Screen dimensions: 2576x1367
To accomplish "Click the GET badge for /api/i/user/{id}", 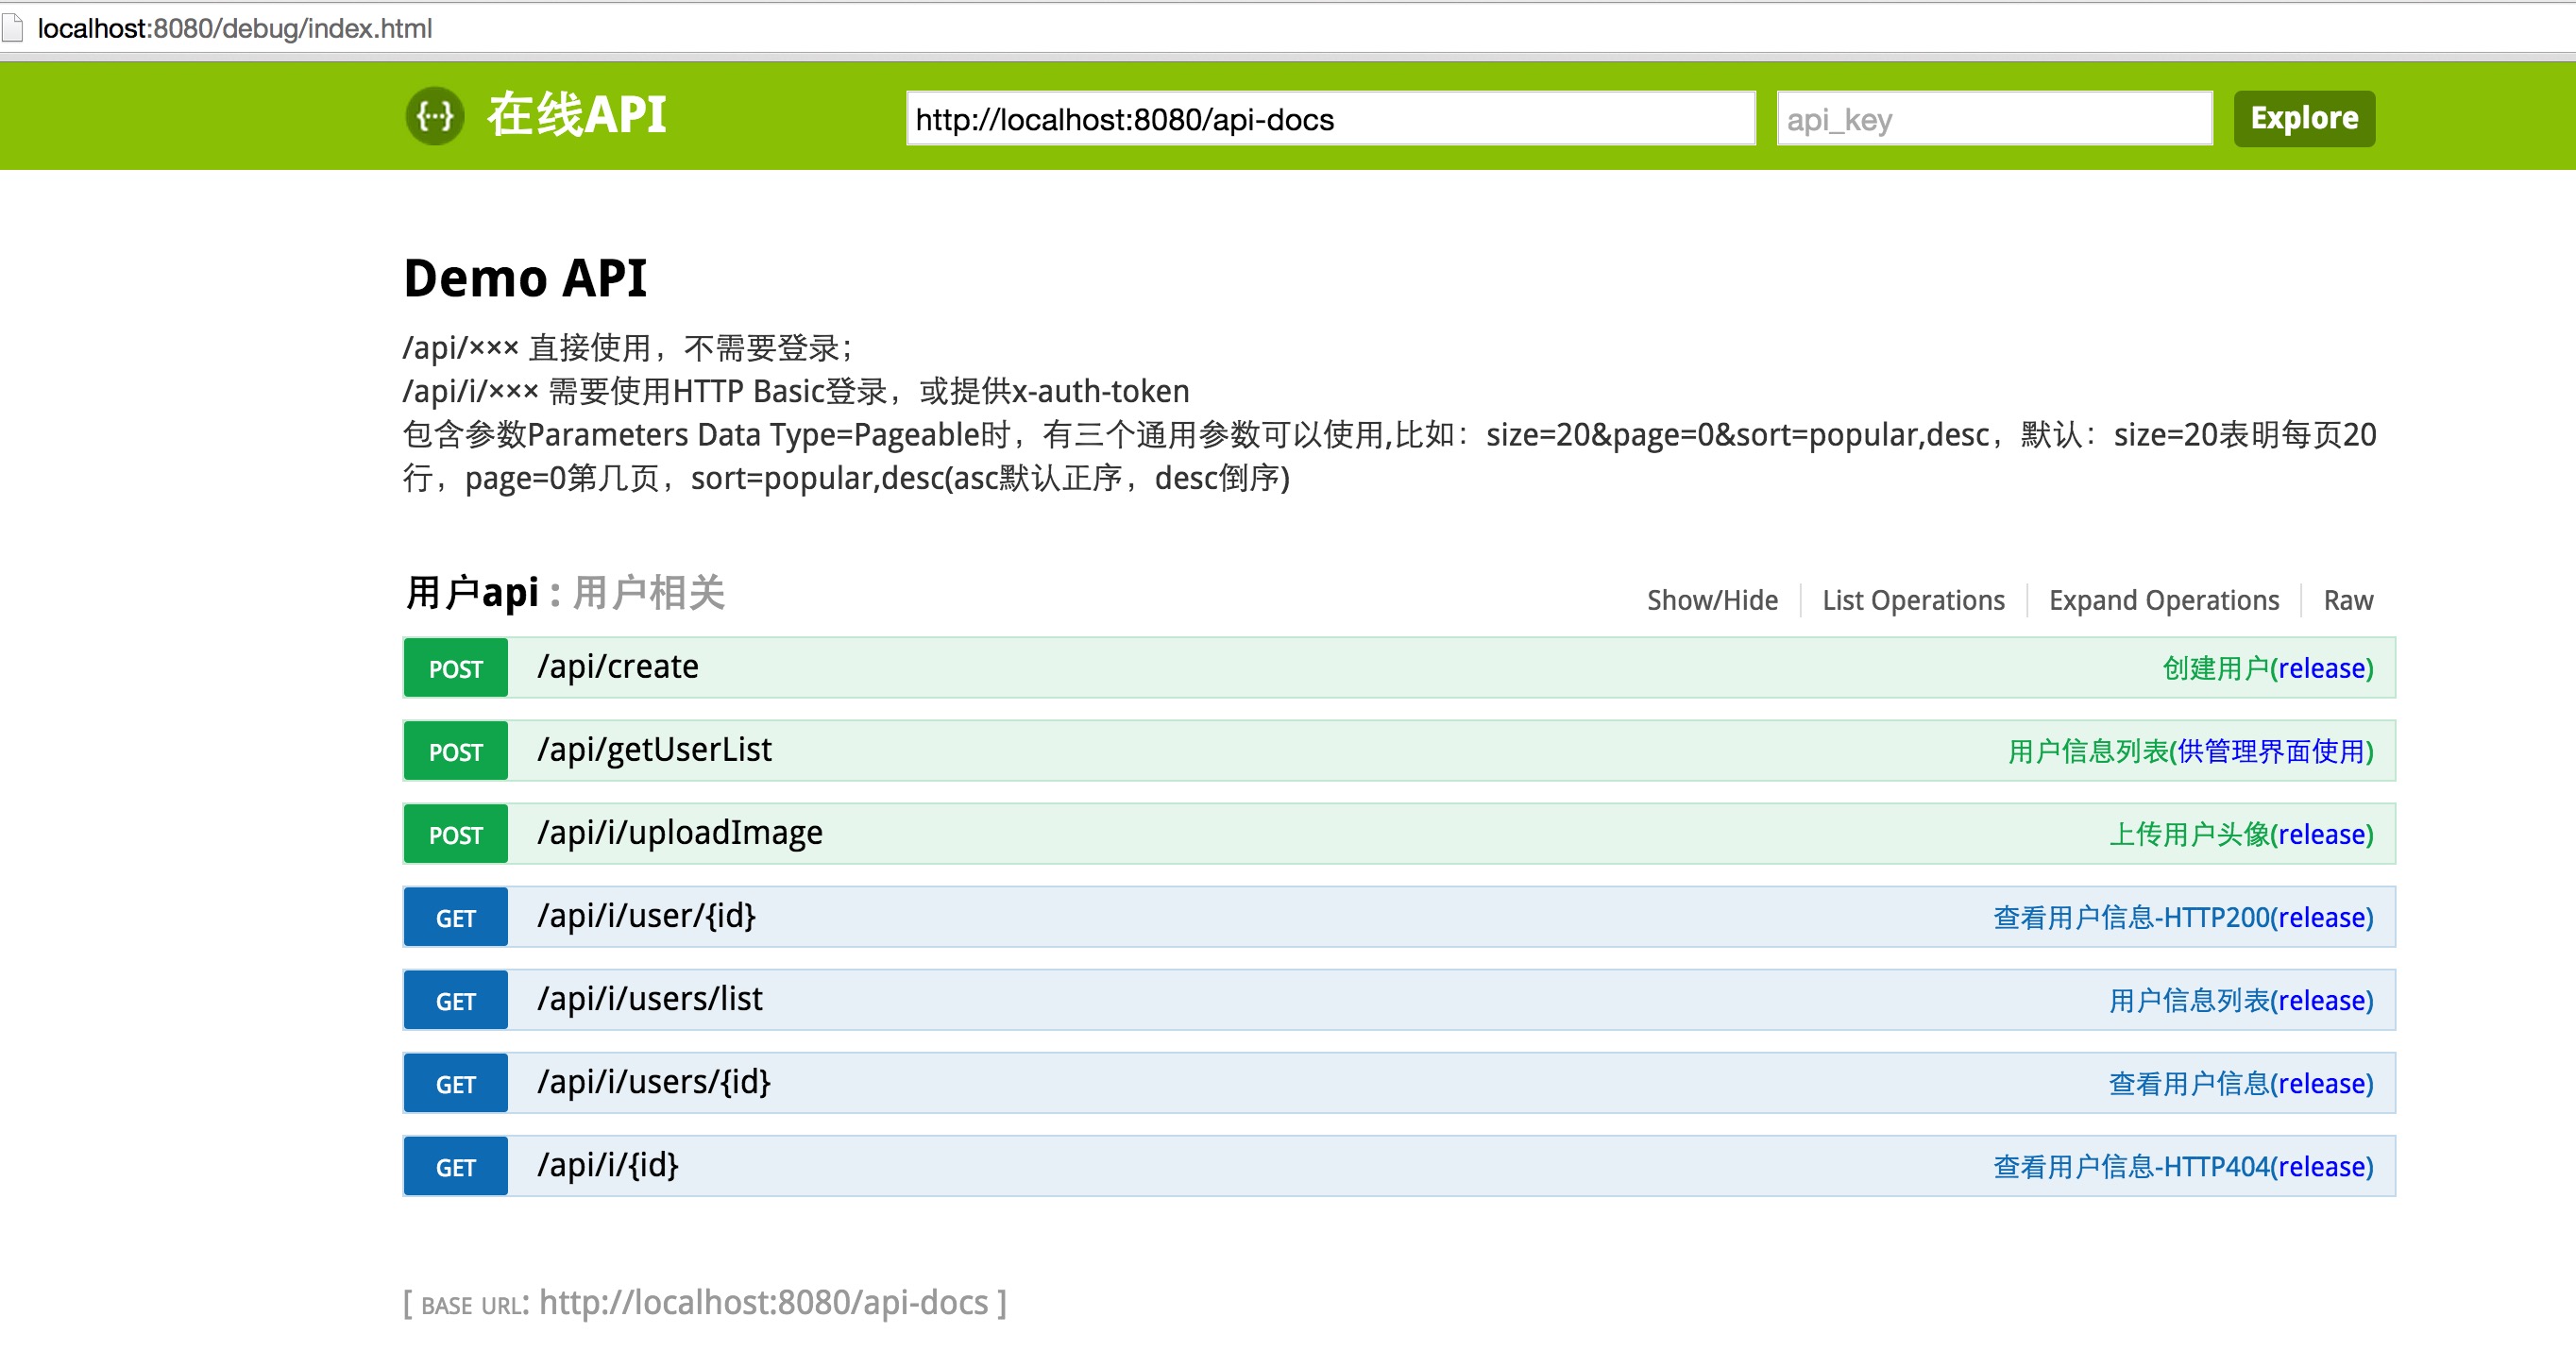I will tap(455, 917).
